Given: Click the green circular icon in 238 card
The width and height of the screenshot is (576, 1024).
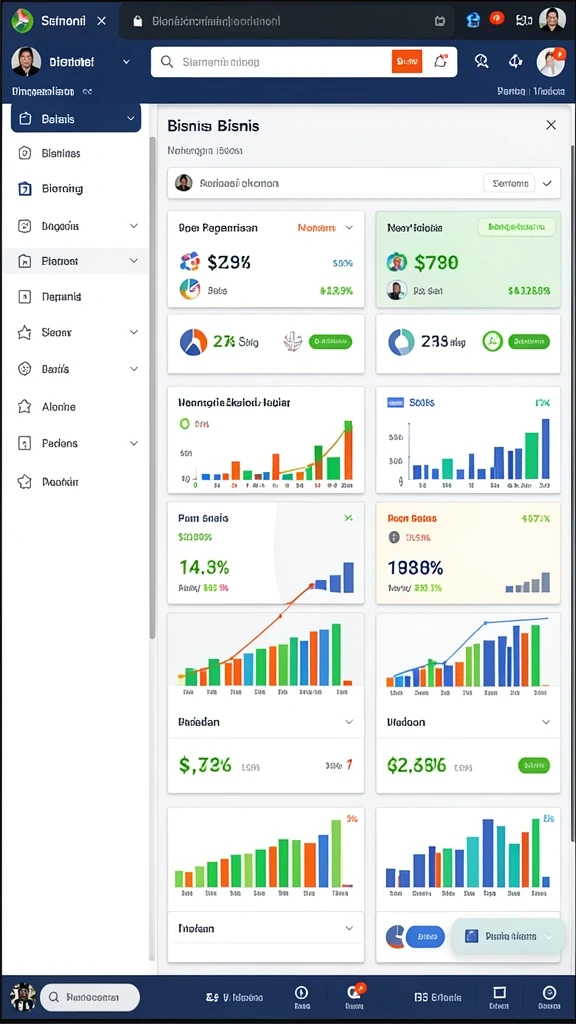Looking at the screenshot, I should (492, 341).
